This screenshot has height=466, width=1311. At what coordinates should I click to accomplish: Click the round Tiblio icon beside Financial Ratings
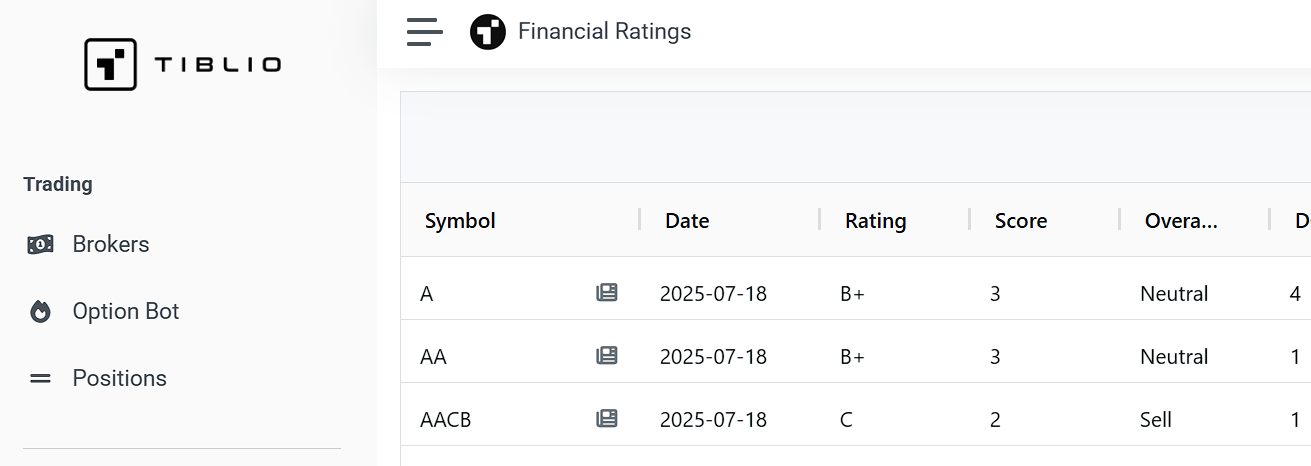[488, 32]
